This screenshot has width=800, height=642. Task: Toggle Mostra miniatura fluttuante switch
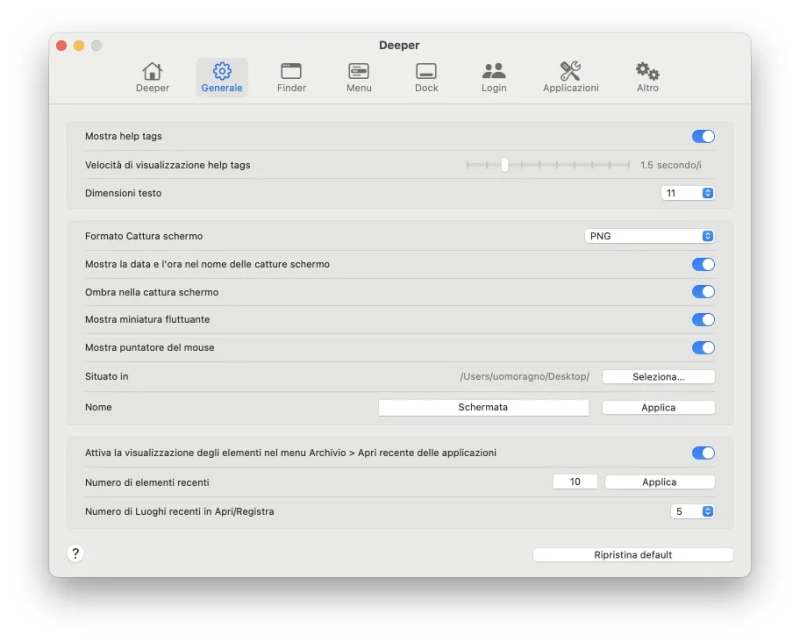click(703, 320)
